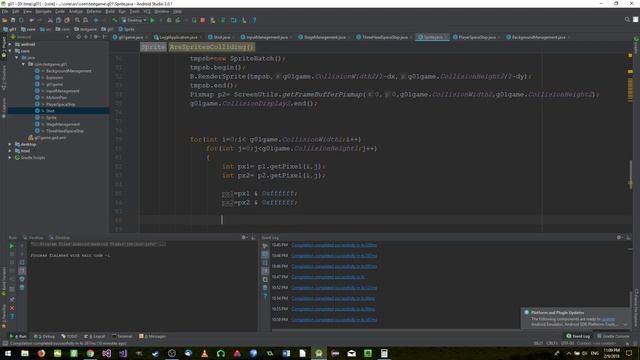Click the AreSpritesColliding() breadcrumb above the code
This screenshot has height=360, width=640.
(212, 47)
